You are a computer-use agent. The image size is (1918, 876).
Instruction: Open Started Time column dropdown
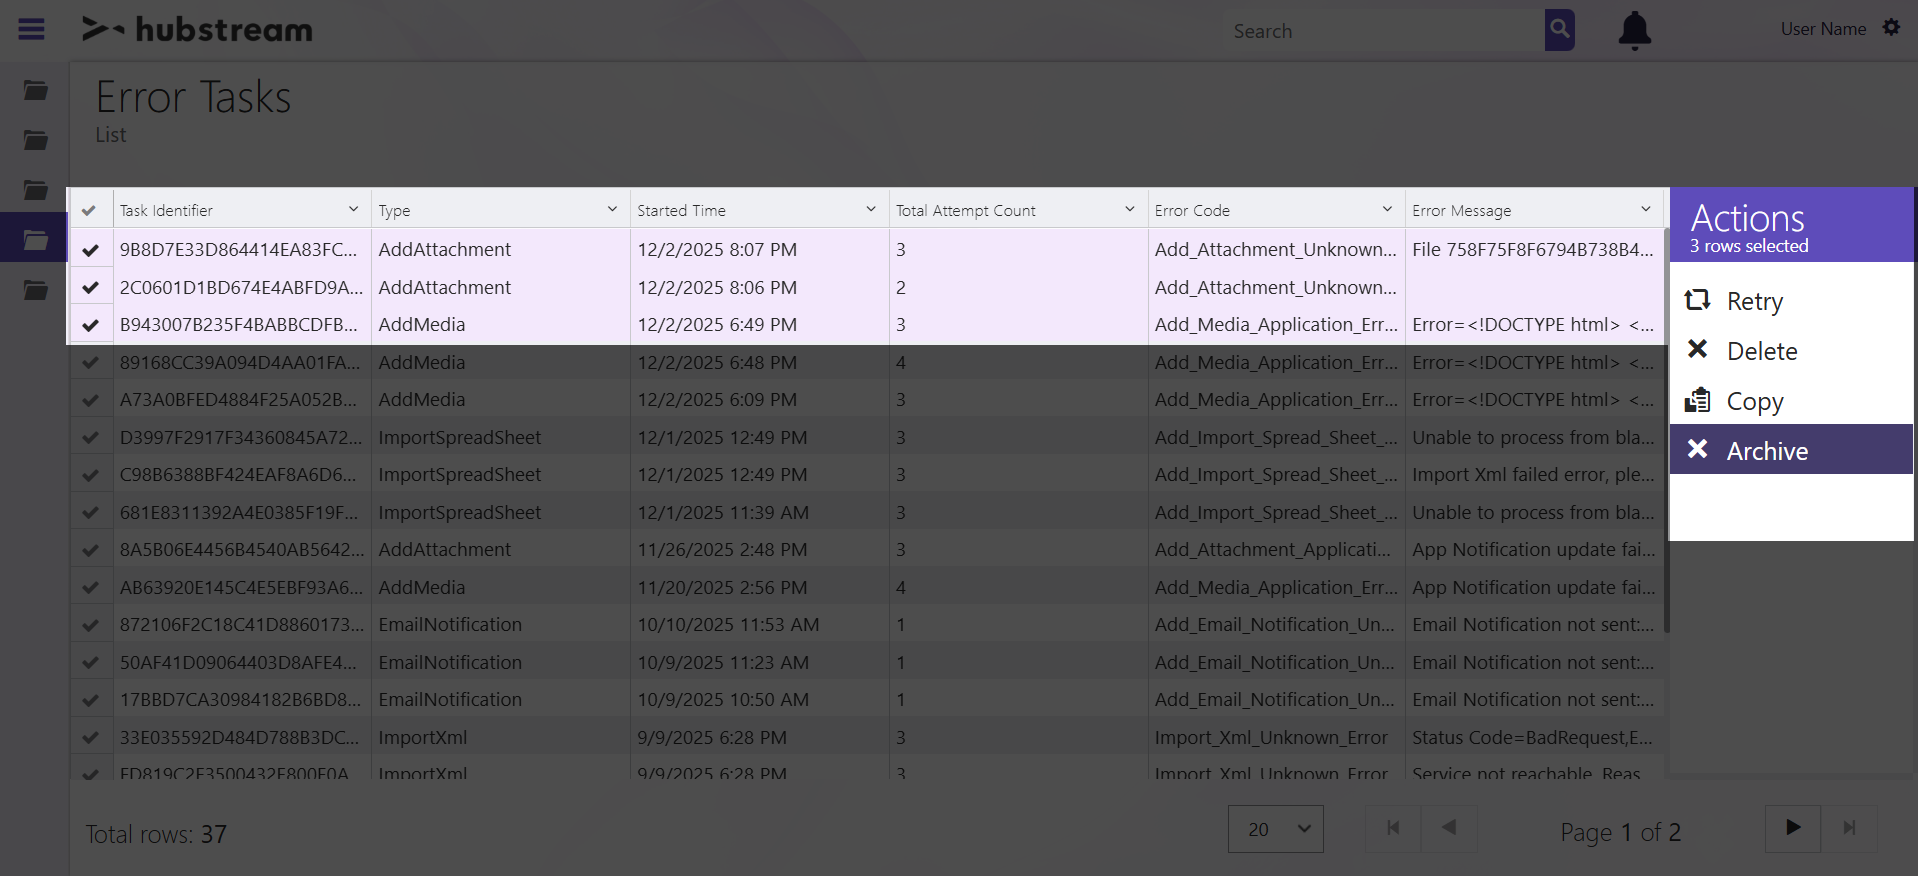click(871, 209)
